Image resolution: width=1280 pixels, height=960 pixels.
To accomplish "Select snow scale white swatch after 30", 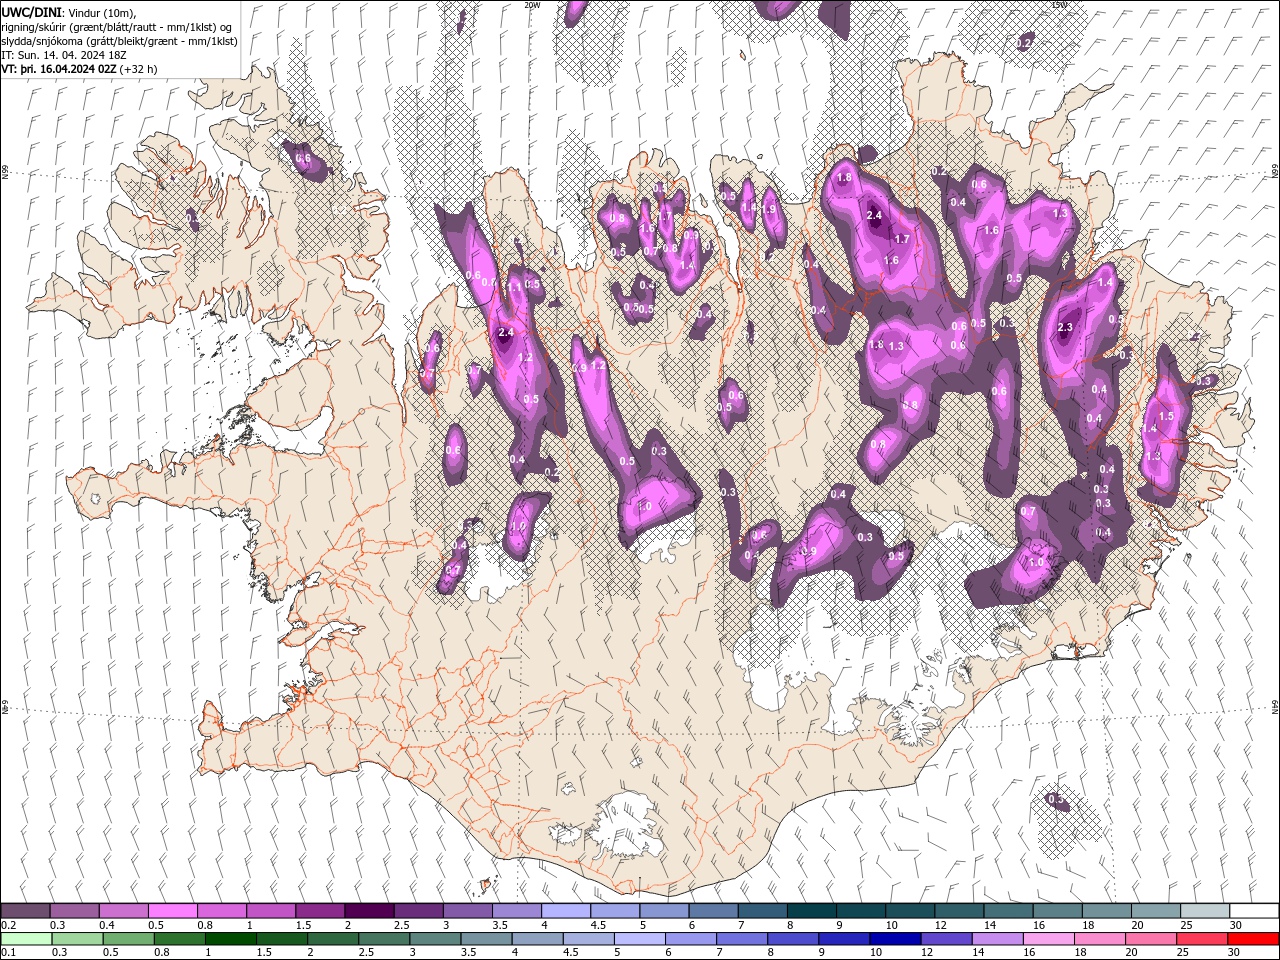I will click(x=1254, y=911).
